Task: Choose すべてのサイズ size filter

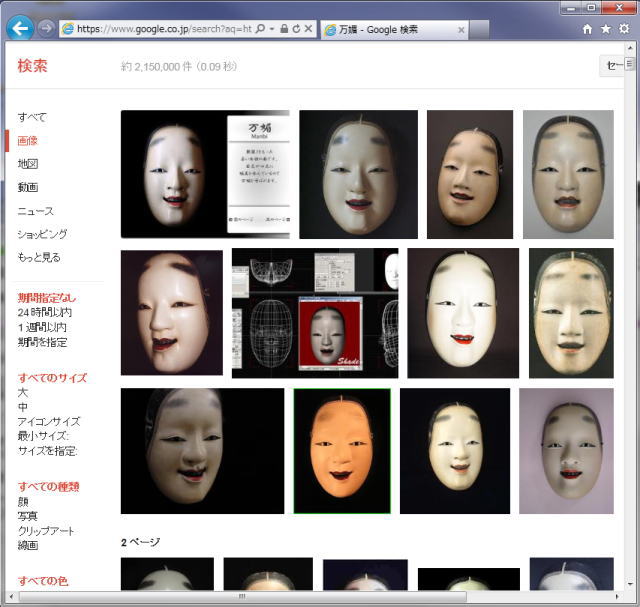Action: click(52, 378)
